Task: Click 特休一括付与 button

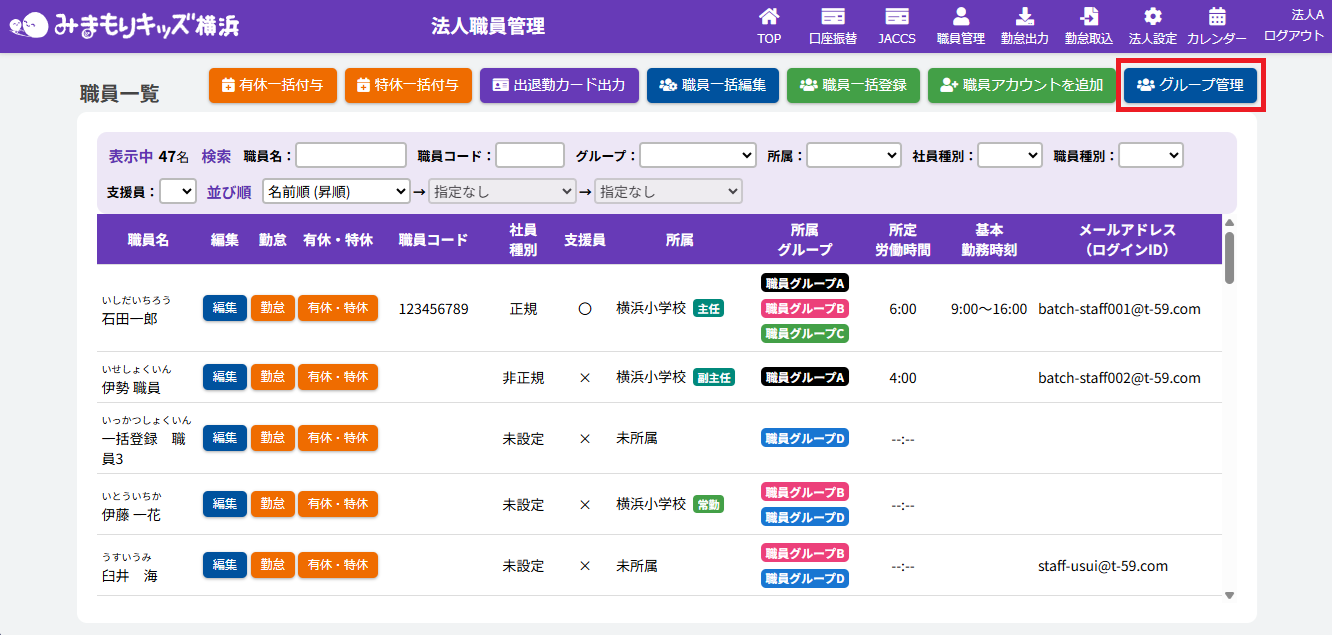Action: [x=408, y=85]
